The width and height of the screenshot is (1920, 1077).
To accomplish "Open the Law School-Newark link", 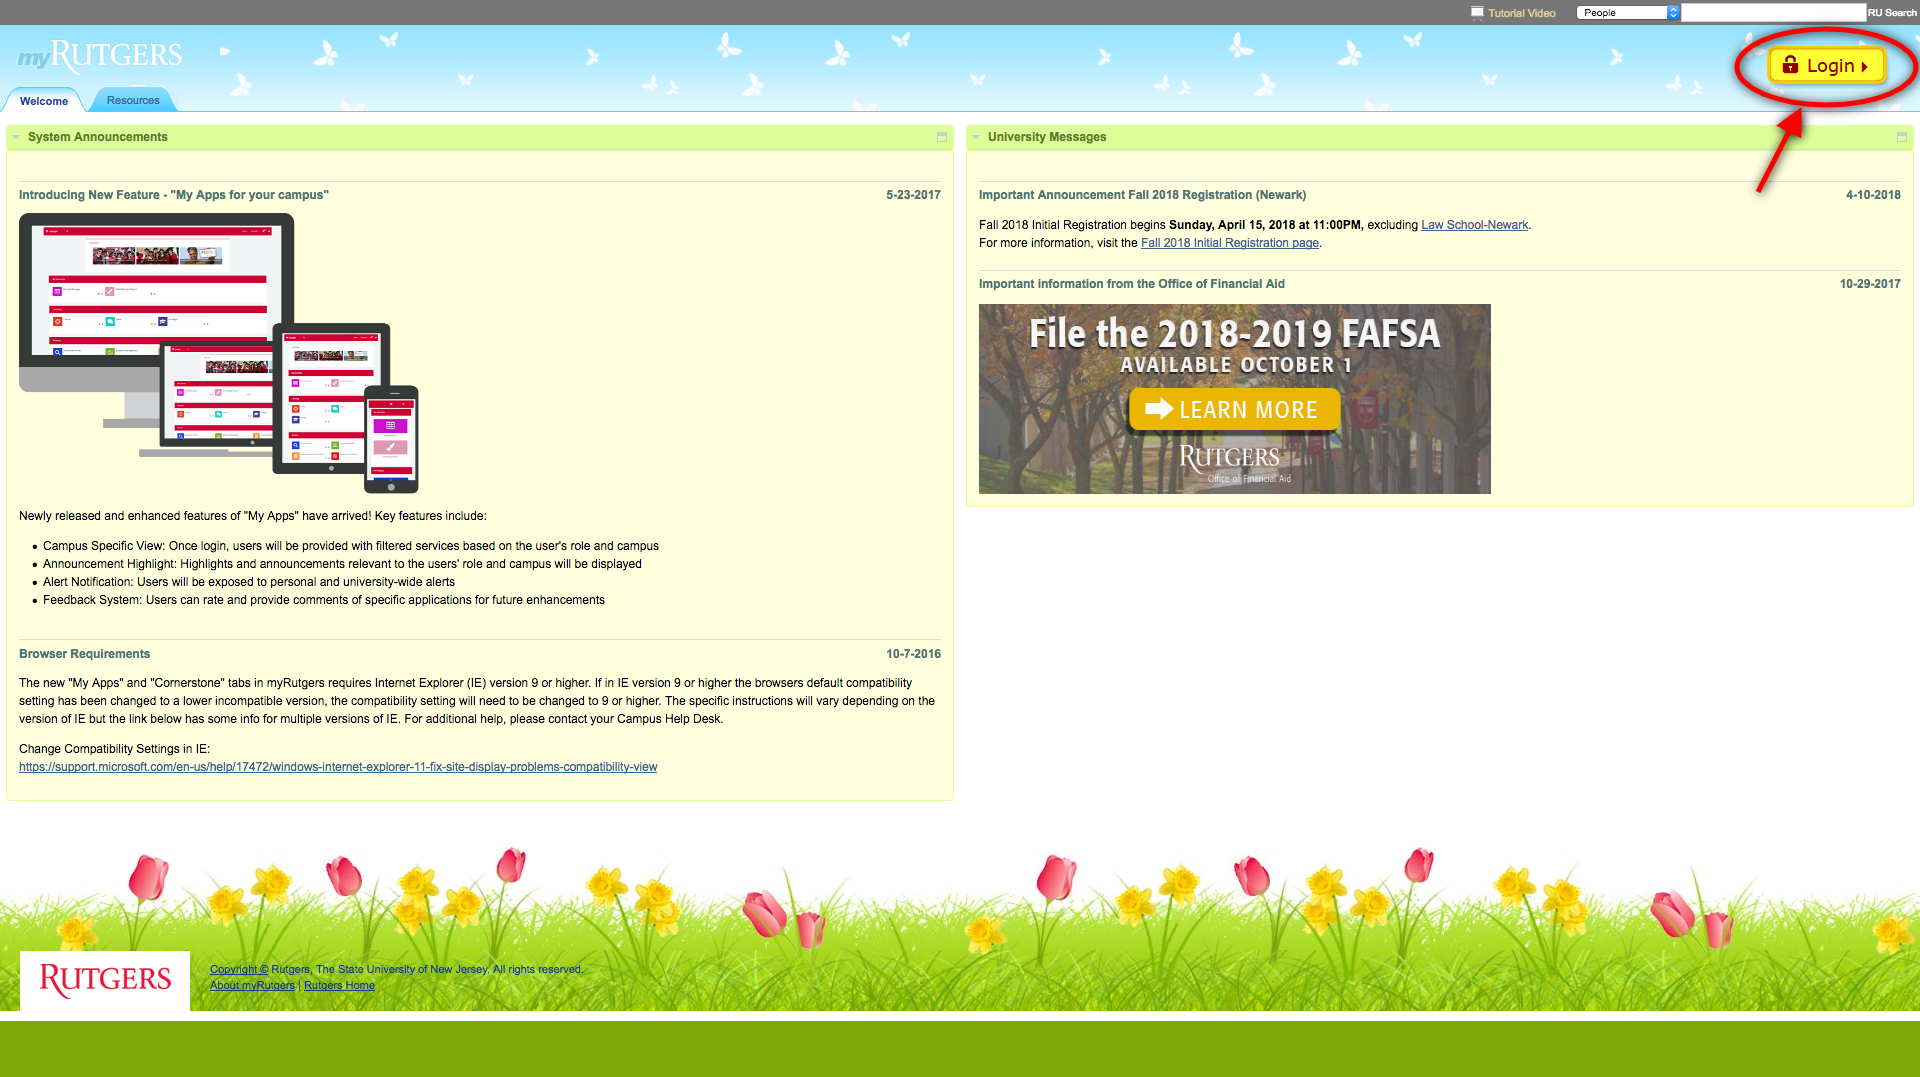I will point(1474,225).
